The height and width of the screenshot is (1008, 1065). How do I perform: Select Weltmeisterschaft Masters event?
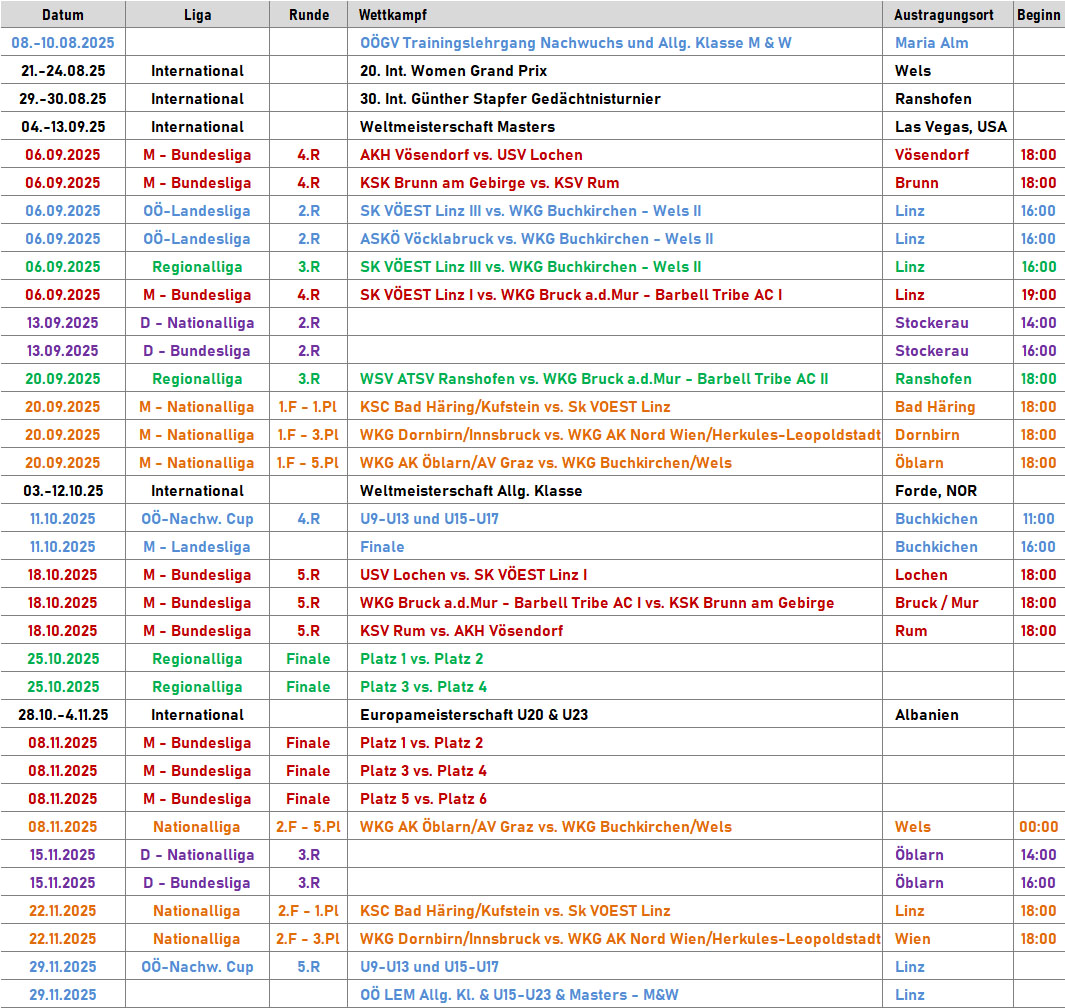point(457,126)
